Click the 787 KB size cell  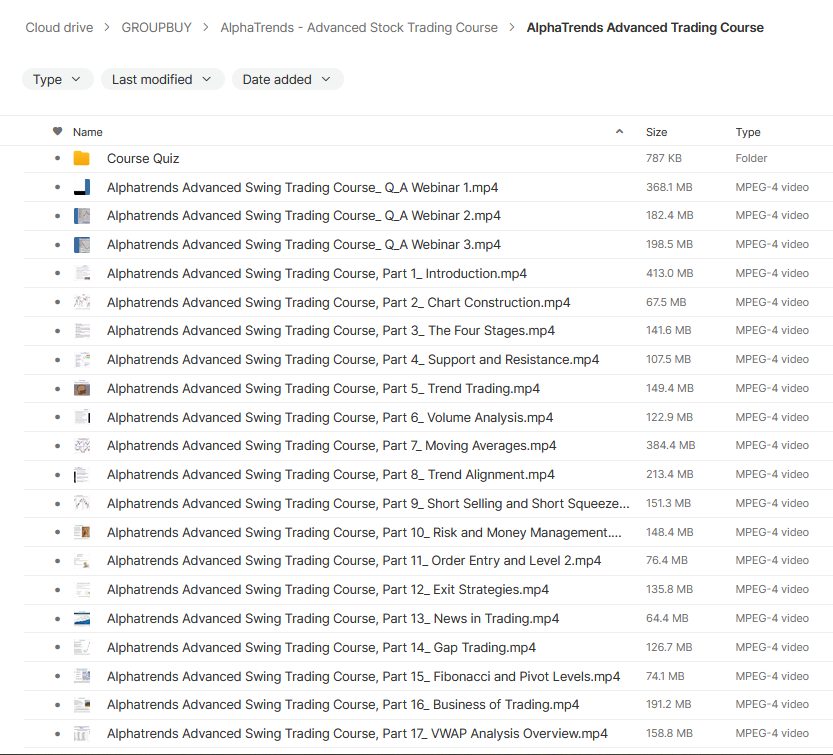(x=664, y=158)
